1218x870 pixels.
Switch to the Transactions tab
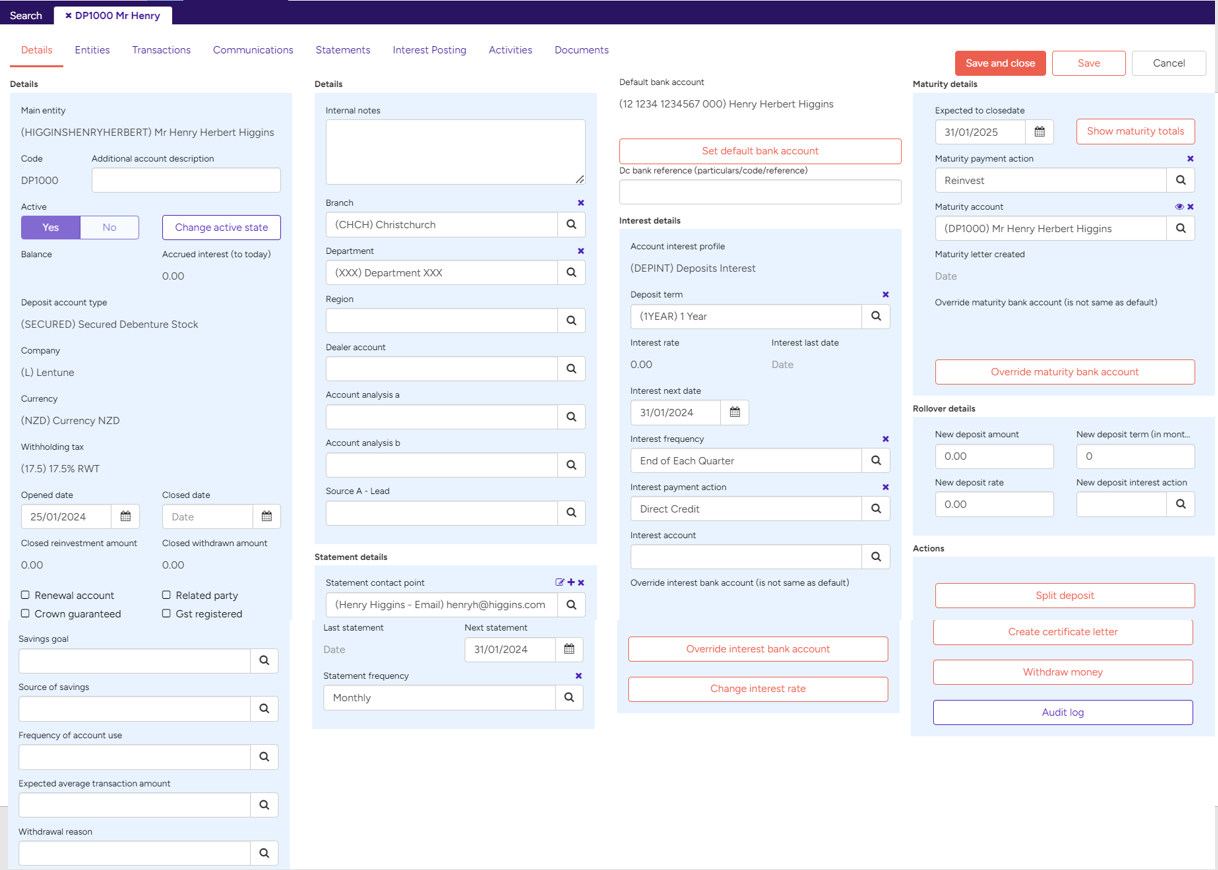[x=161, y=50]
